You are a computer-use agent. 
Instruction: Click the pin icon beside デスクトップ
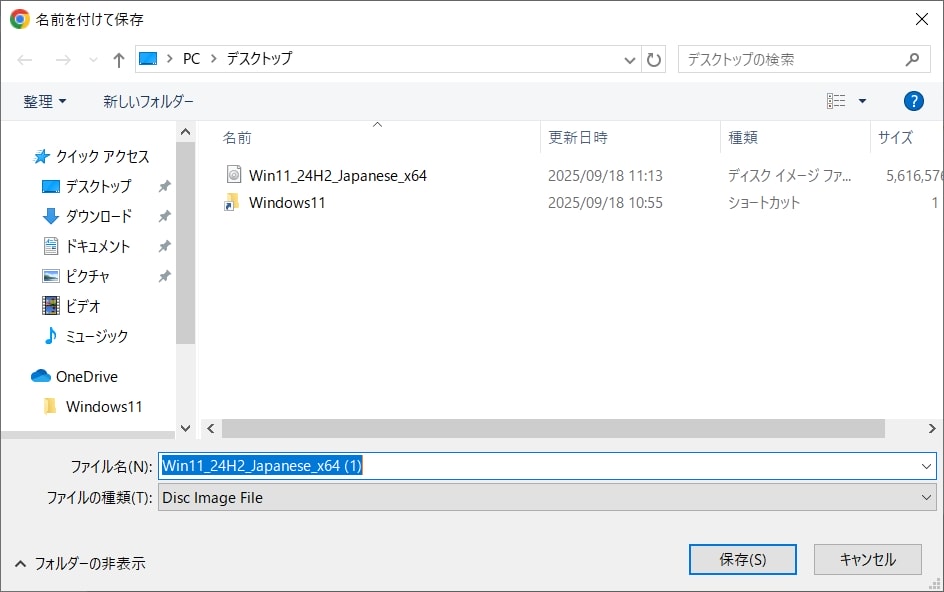pyautogui.click(x=164, y=187)
